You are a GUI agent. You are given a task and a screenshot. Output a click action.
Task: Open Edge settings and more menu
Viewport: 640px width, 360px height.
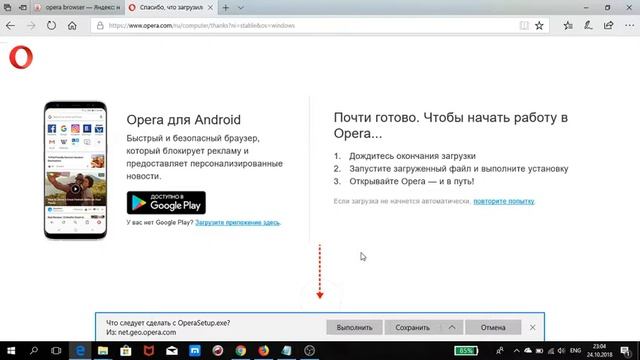tap(629, 26)
